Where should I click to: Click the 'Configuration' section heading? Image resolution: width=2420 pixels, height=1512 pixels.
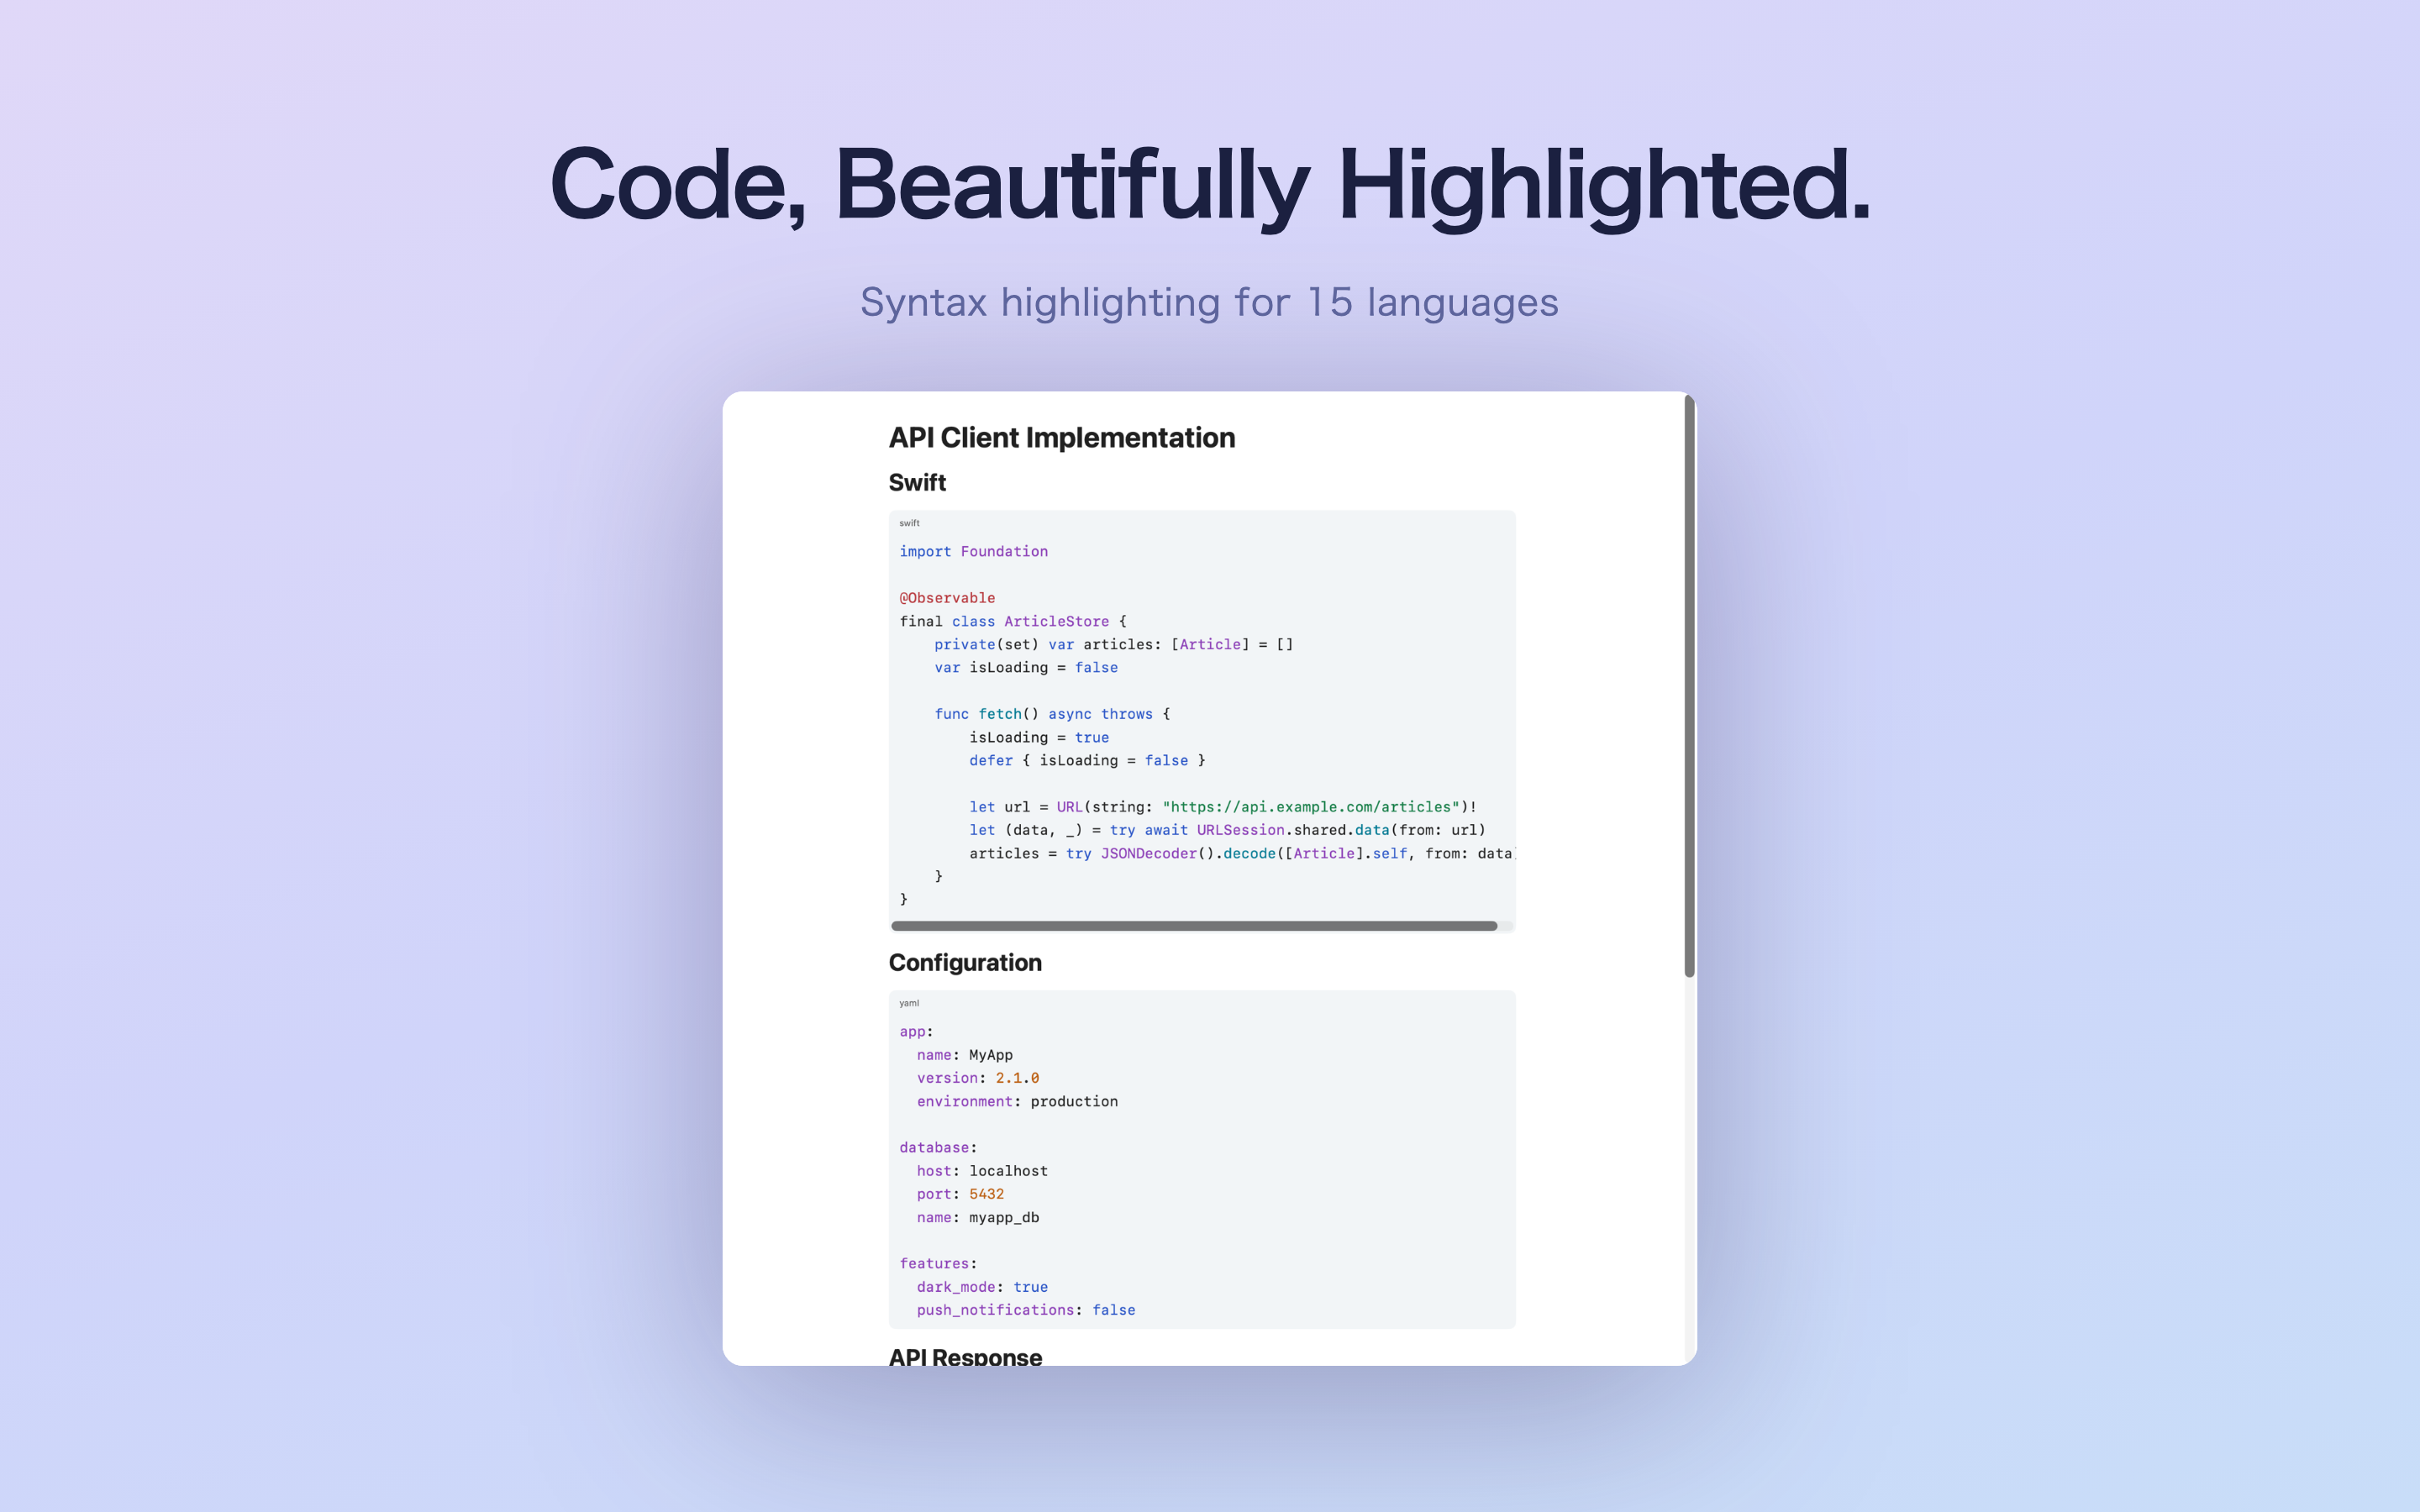pyautogui.click(x=965, y=963)
